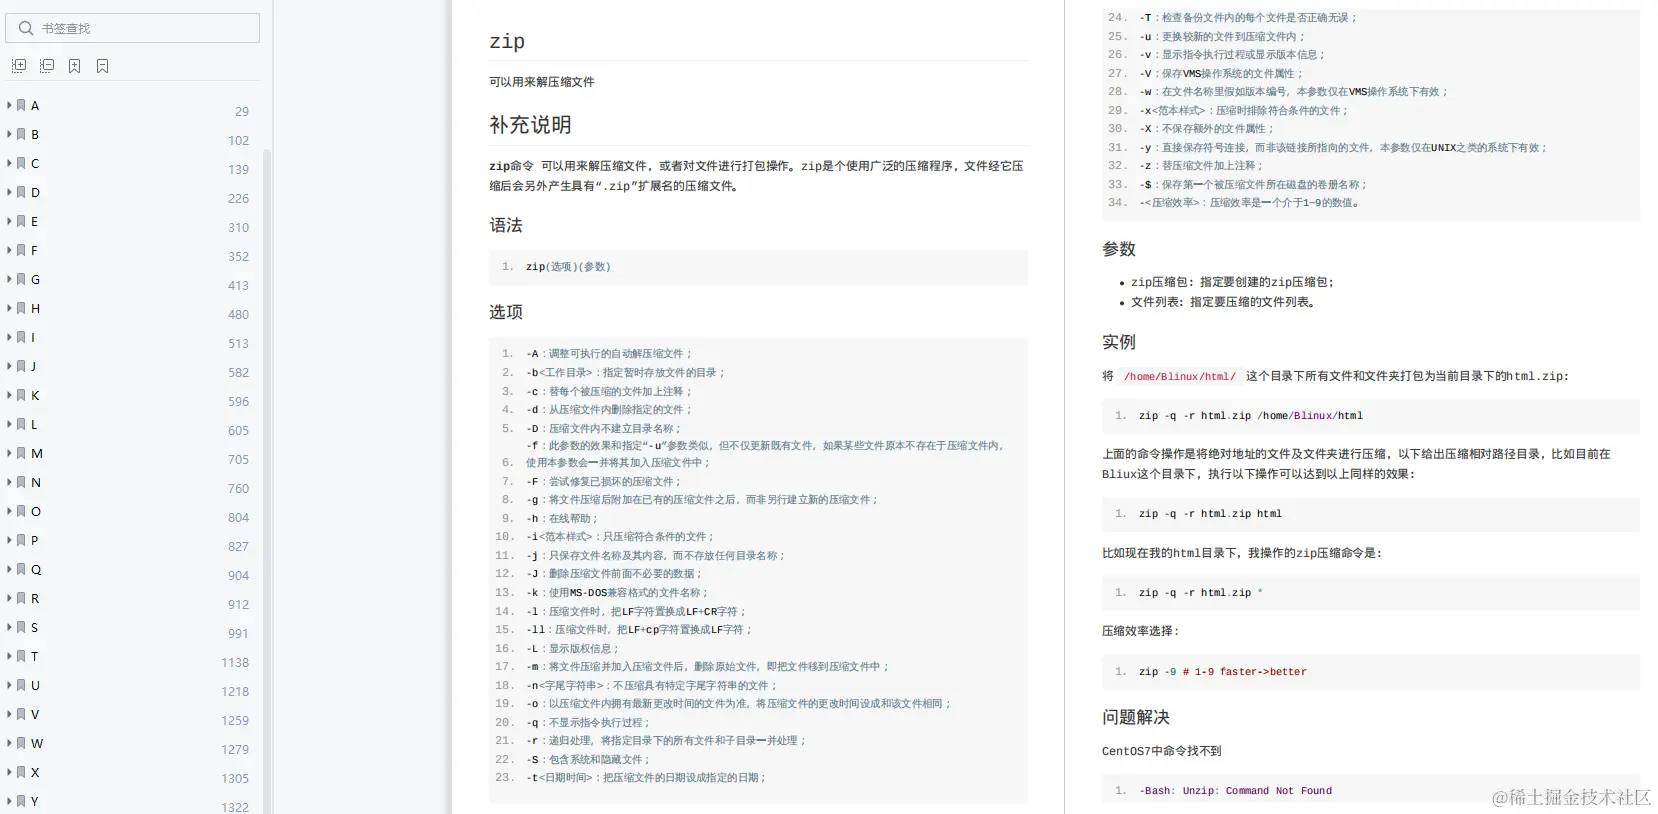Click page number 102 in bookmark list
This screenshot has width=1658, height=814.
click(x=238, y=140)
